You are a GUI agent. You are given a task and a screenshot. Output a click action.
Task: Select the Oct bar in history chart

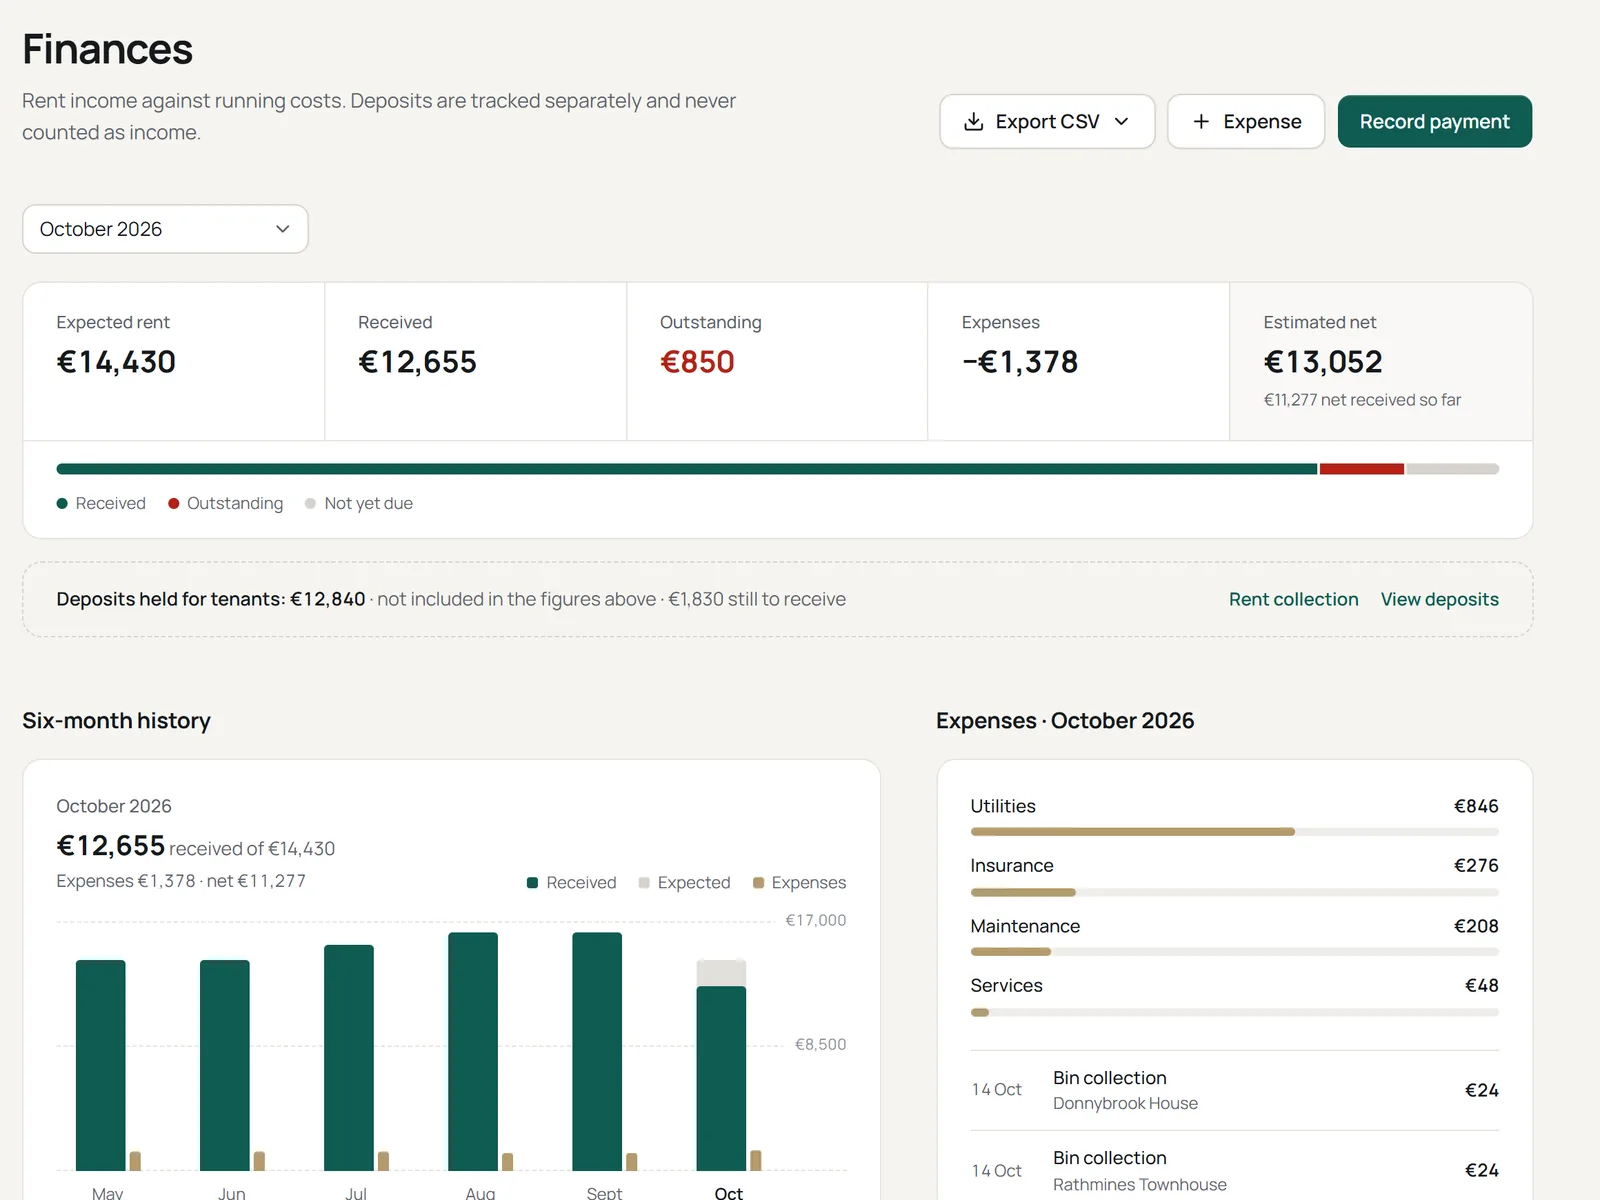click(721, 1078)
